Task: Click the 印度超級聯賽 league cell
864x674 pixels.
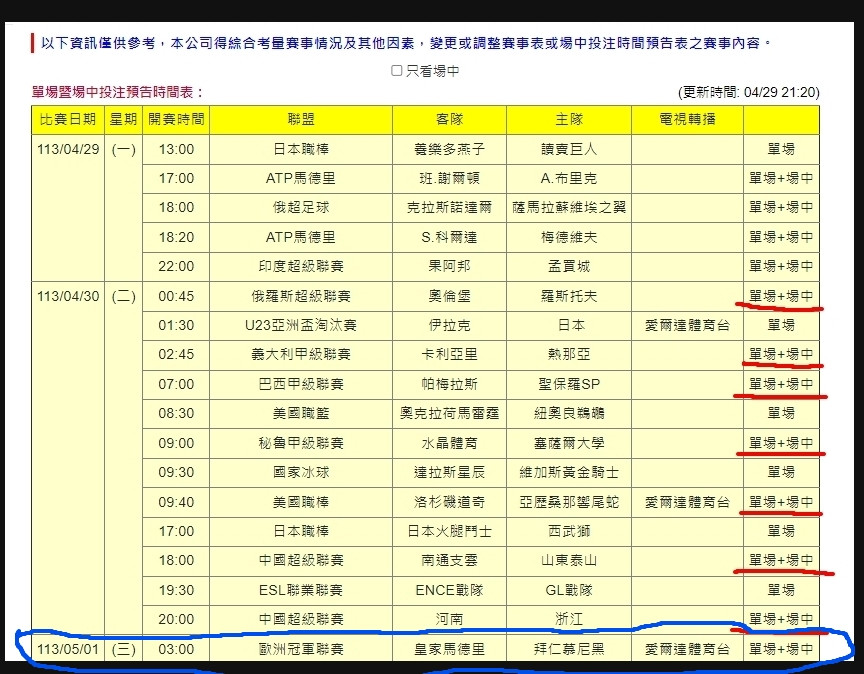Action: 301,267
